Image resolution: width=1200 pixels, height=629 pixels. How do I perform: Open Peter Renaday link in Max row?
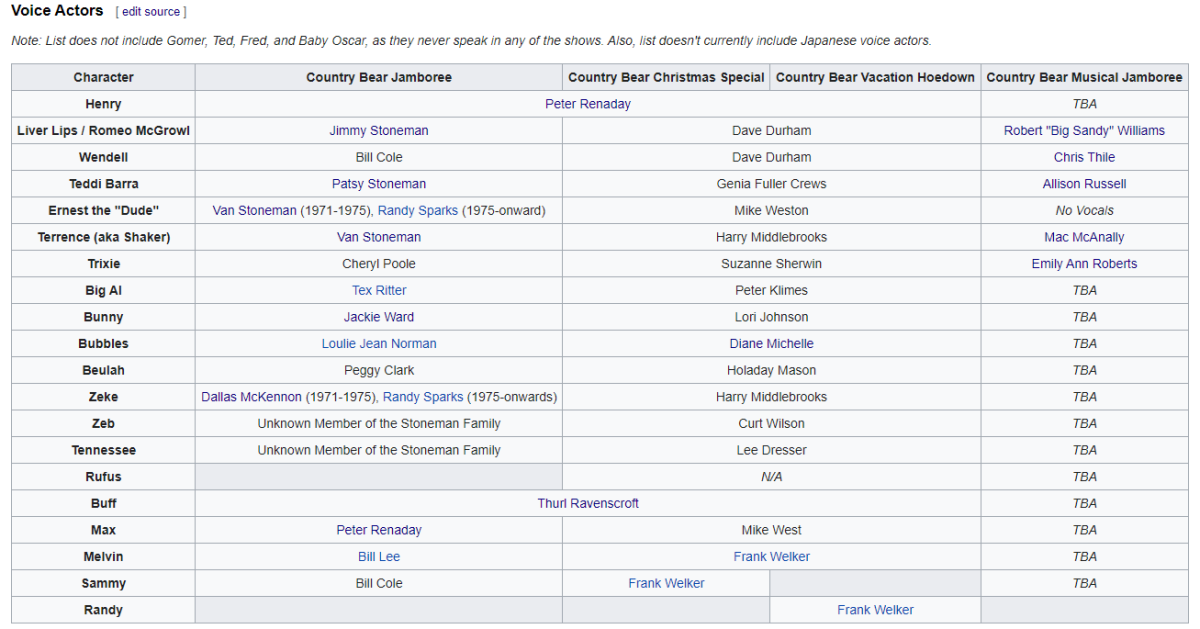(379, 530)
